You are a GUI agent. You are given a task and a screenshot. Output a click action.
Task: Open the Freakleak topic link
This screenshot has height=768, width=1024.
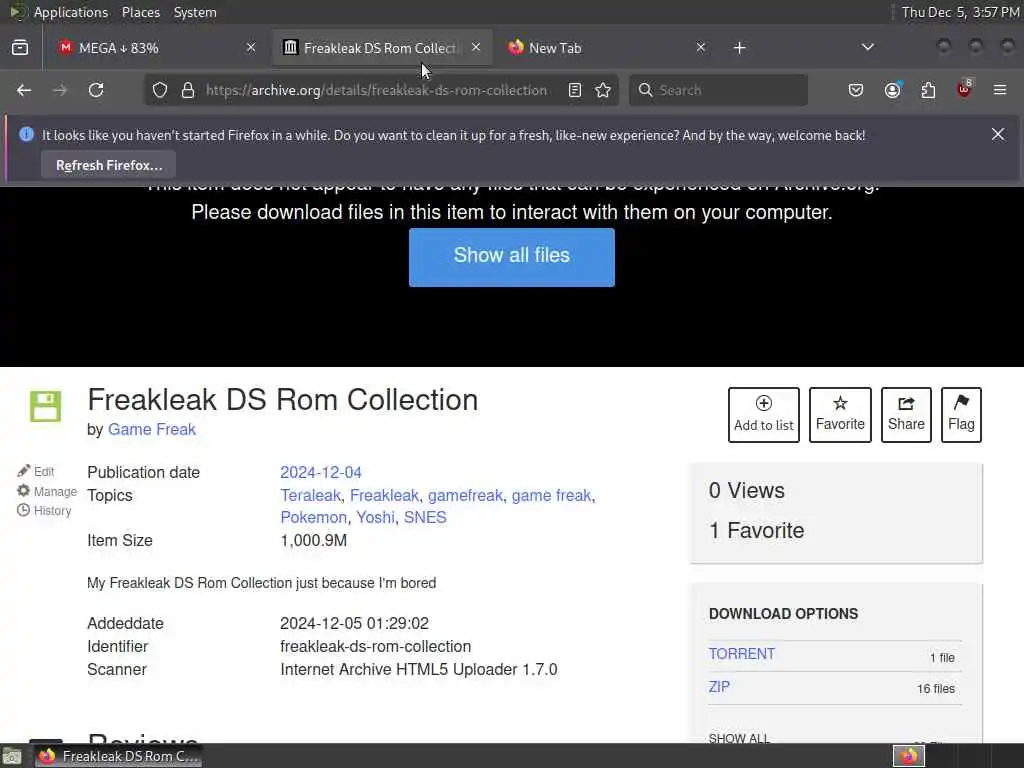click(384, 496)
